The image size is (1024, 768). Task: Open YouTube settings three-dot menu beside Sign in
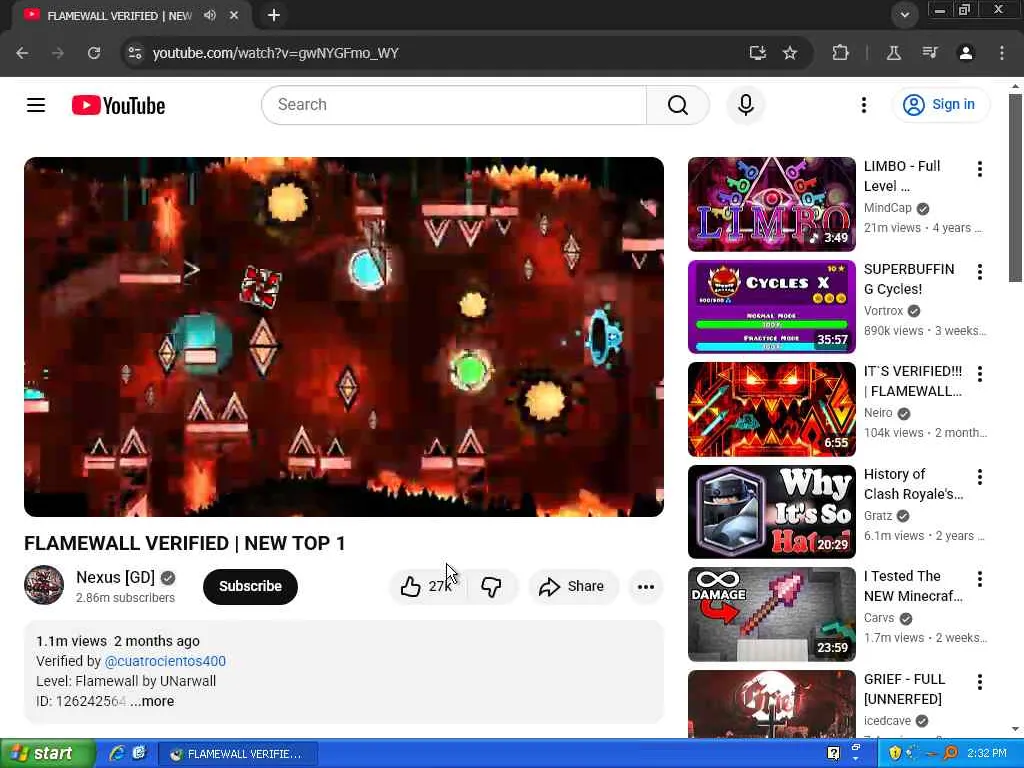click(863, 104)
